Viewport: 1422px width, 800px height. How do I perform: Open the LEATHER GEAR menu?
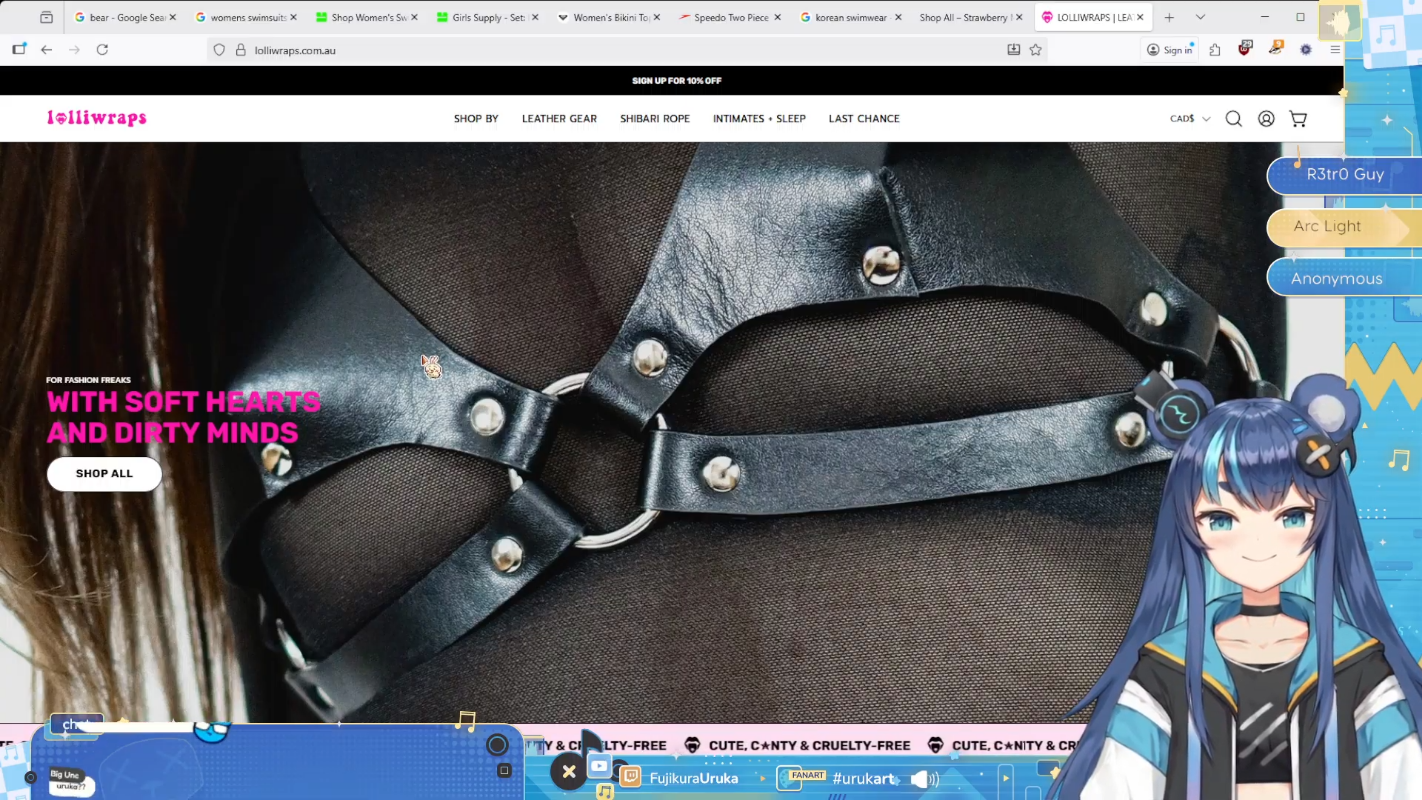(559, 119)
